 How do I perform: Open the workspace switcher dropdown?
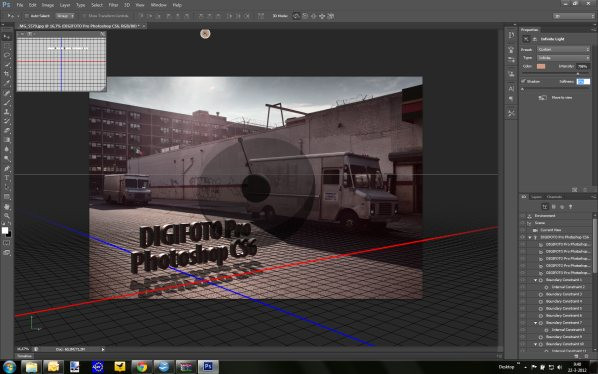click(574, 16)
